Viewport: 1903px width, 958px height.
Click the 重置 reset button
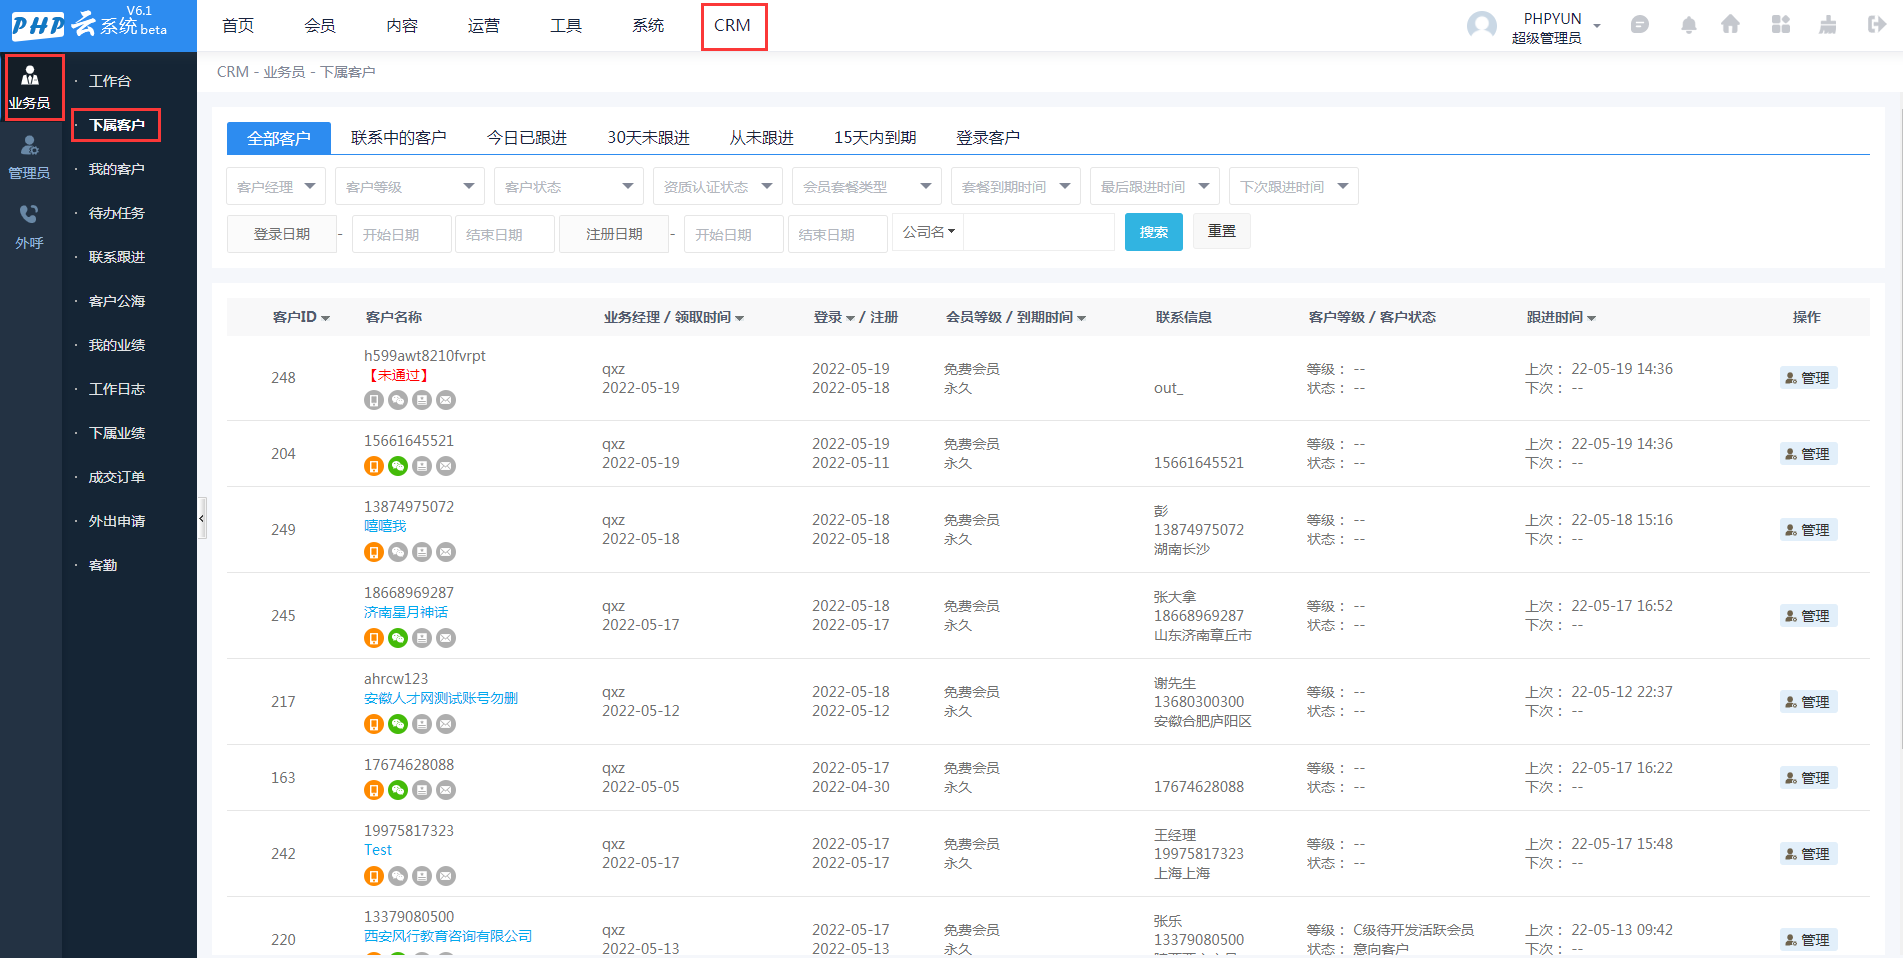[1222, 231]
